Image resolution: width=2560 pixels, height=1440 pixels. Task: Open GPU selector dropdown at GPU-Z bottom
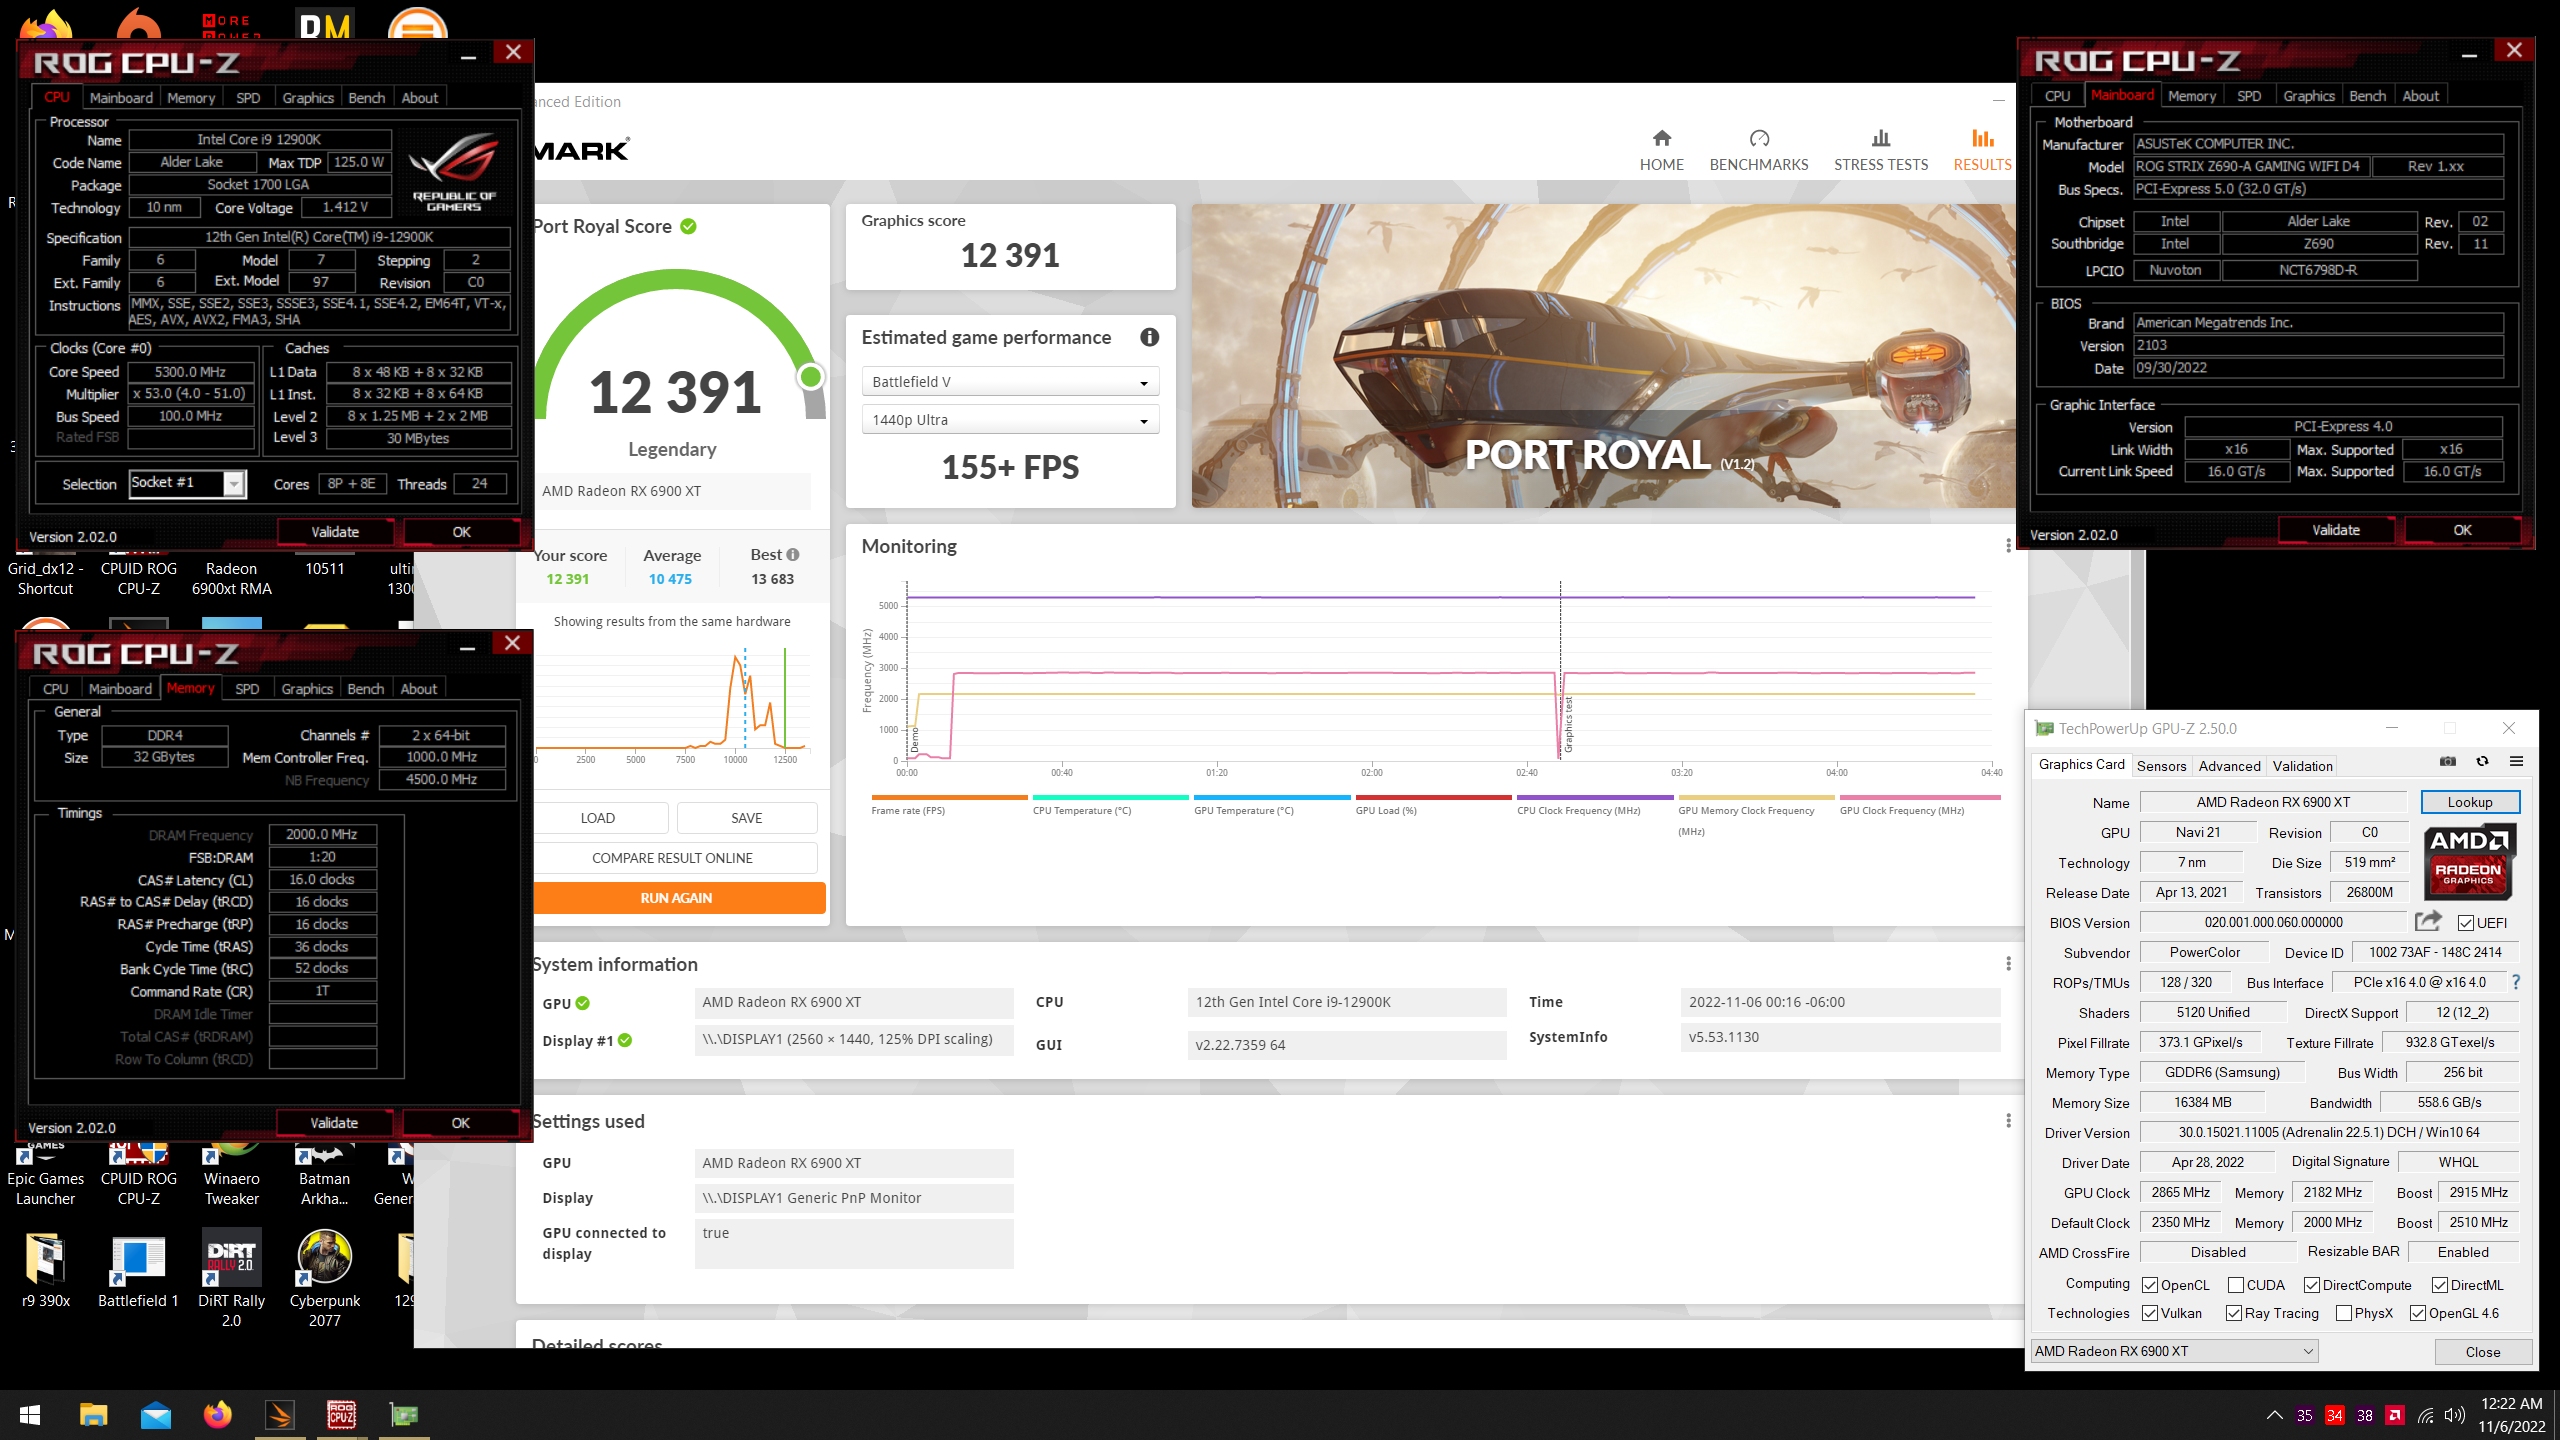2174,1351
